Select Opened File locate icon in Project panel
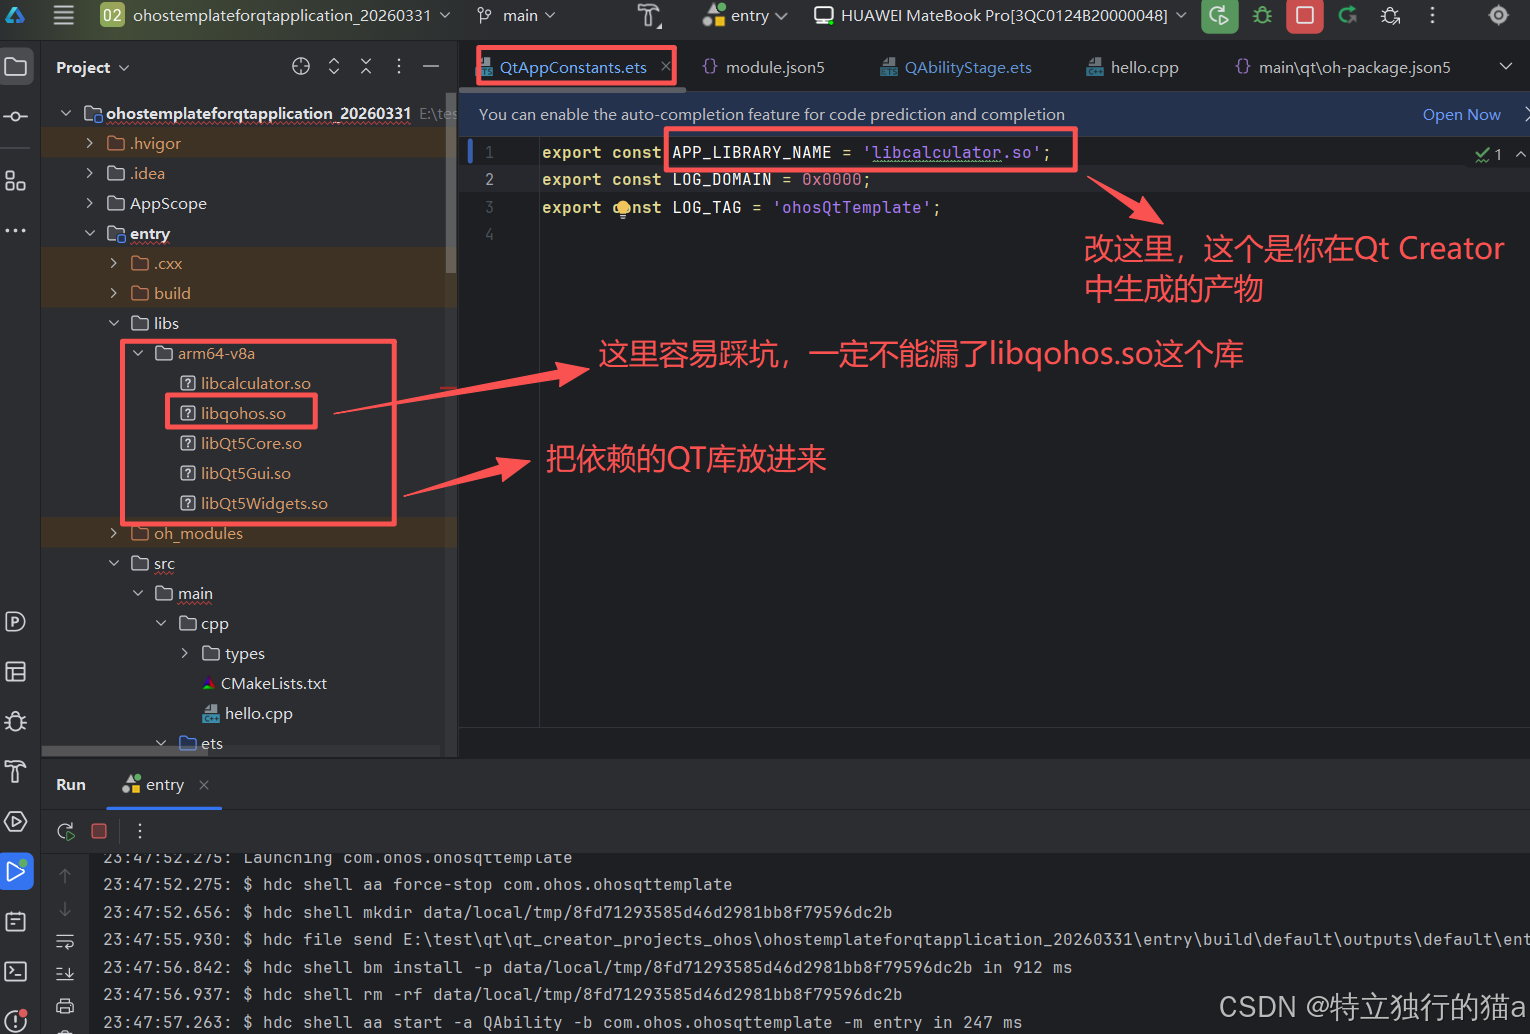The width and height of the screenshot is (1530, 1034). 301,66
